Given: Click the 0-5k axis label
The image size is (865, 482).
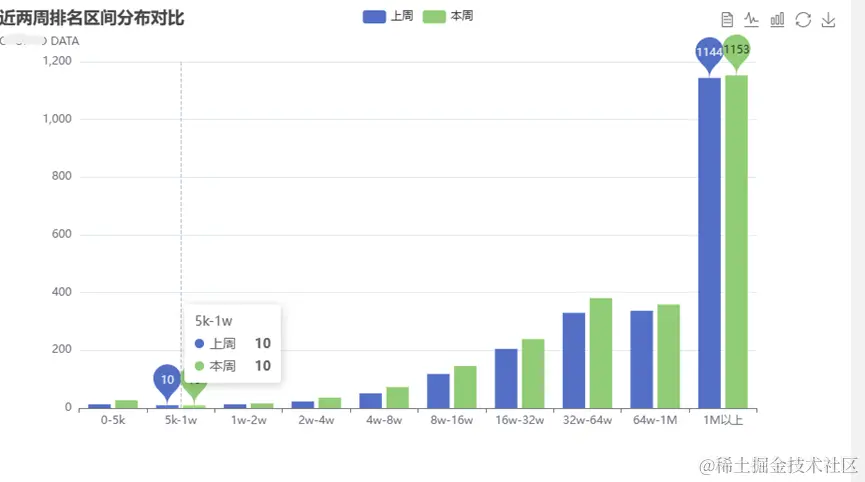Looking at the screenshot, I should 113,420.
